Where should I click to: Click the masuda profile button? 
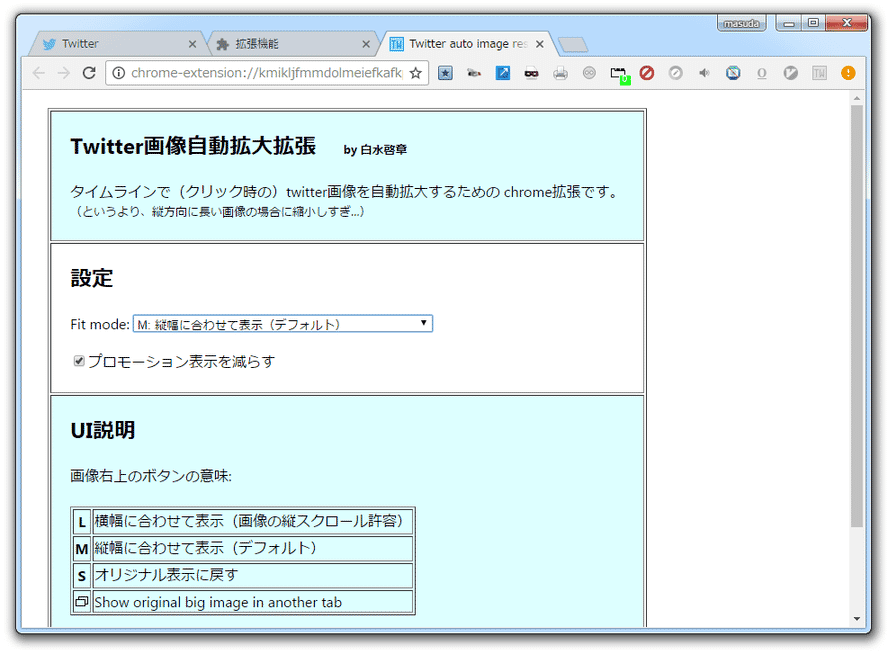[741, 23]
